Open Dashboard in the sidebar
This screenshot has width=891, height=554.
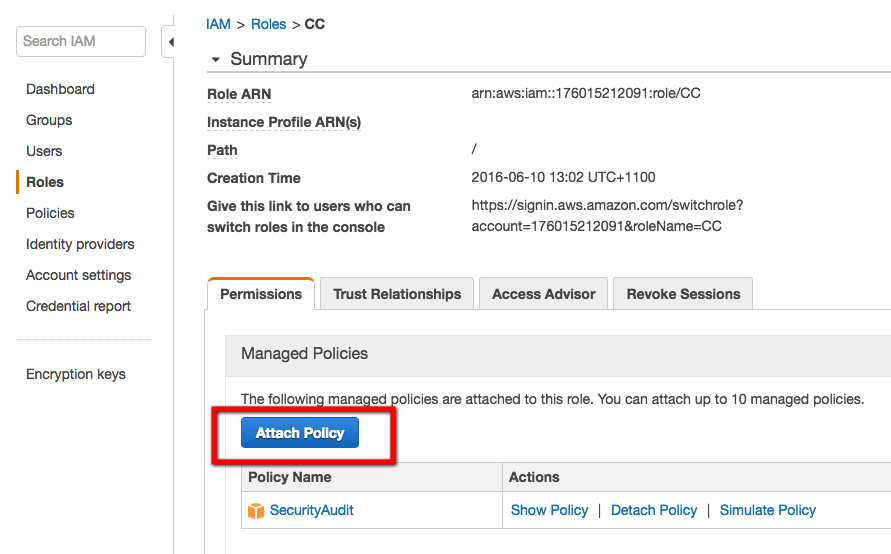60,89
